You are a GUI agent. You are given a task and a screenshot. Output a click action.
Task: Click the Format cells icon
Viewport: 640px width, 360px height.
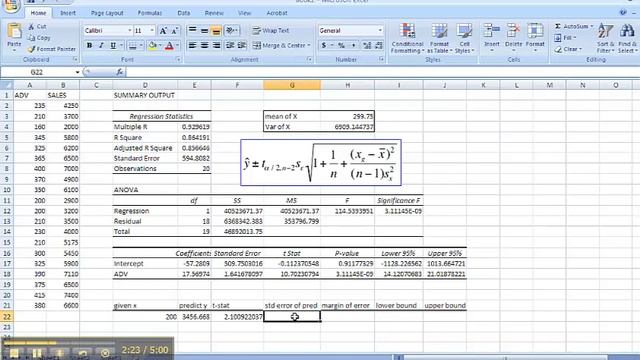[535, 32]
